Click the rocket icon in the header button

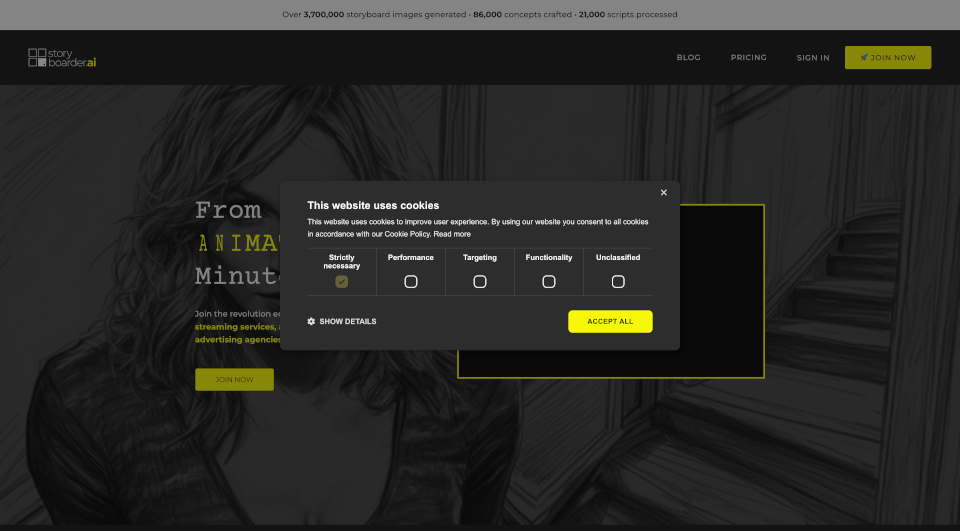pyautogui.click(x=864, y=58)
